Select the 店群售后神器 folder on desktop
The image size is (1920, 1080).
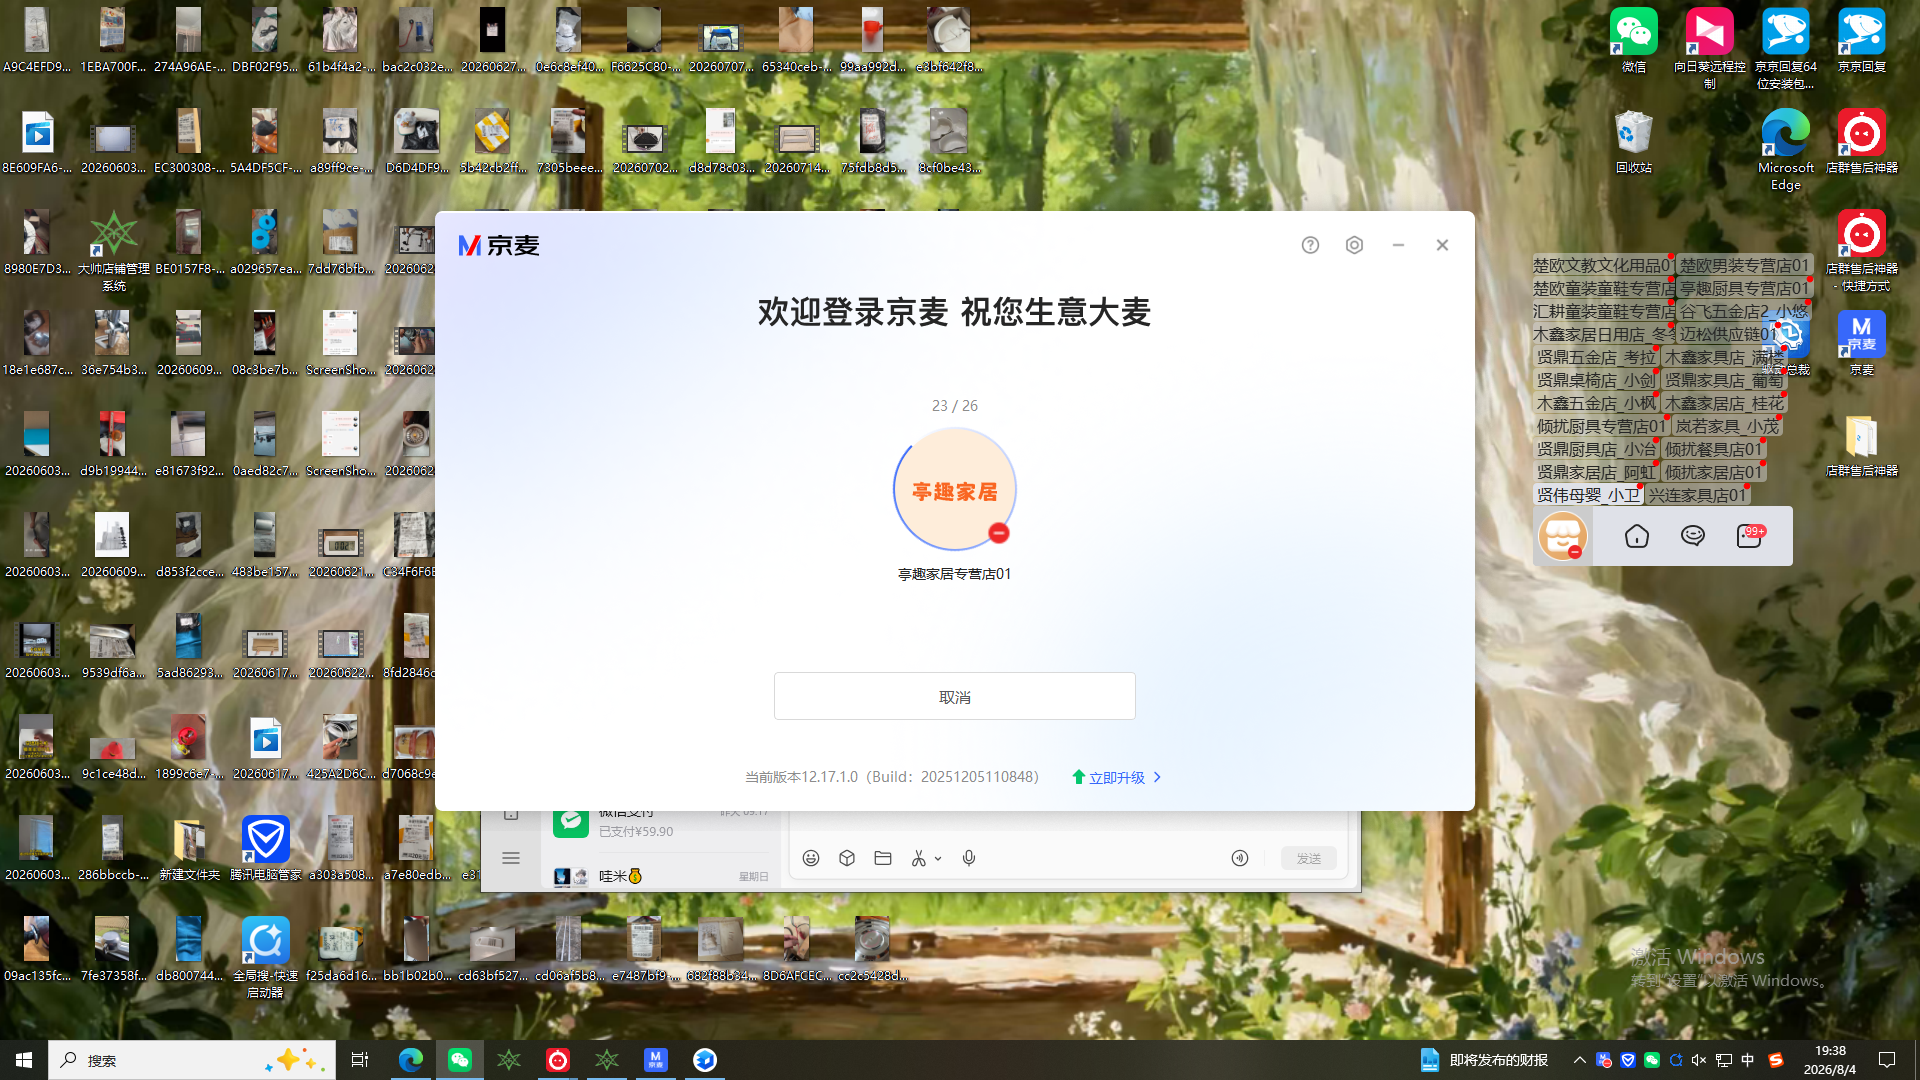(1862, 445)
